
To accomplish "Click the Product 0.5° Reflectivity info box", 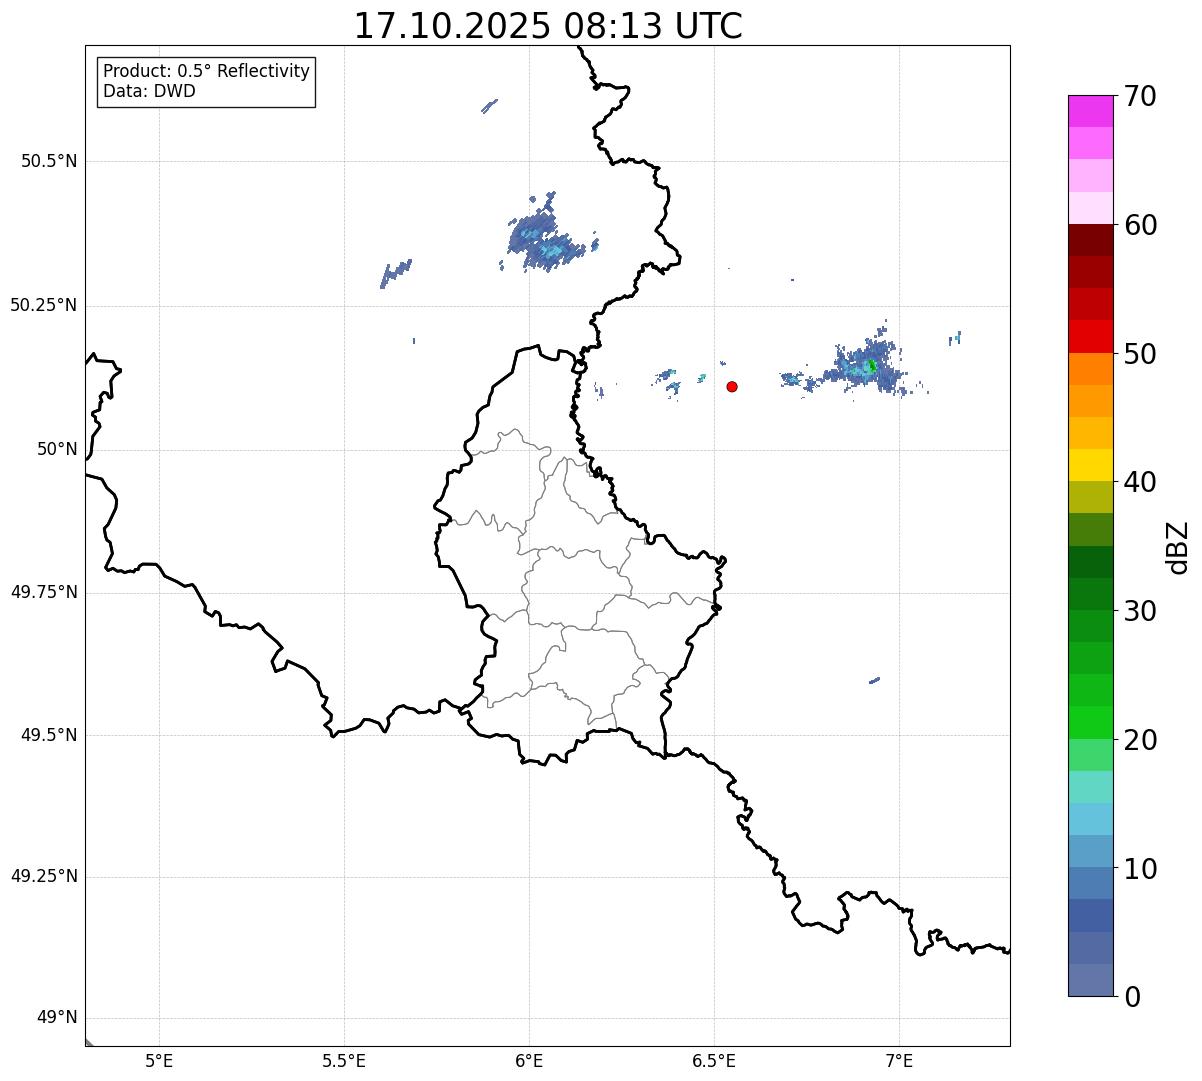I will tap(206, 82).
